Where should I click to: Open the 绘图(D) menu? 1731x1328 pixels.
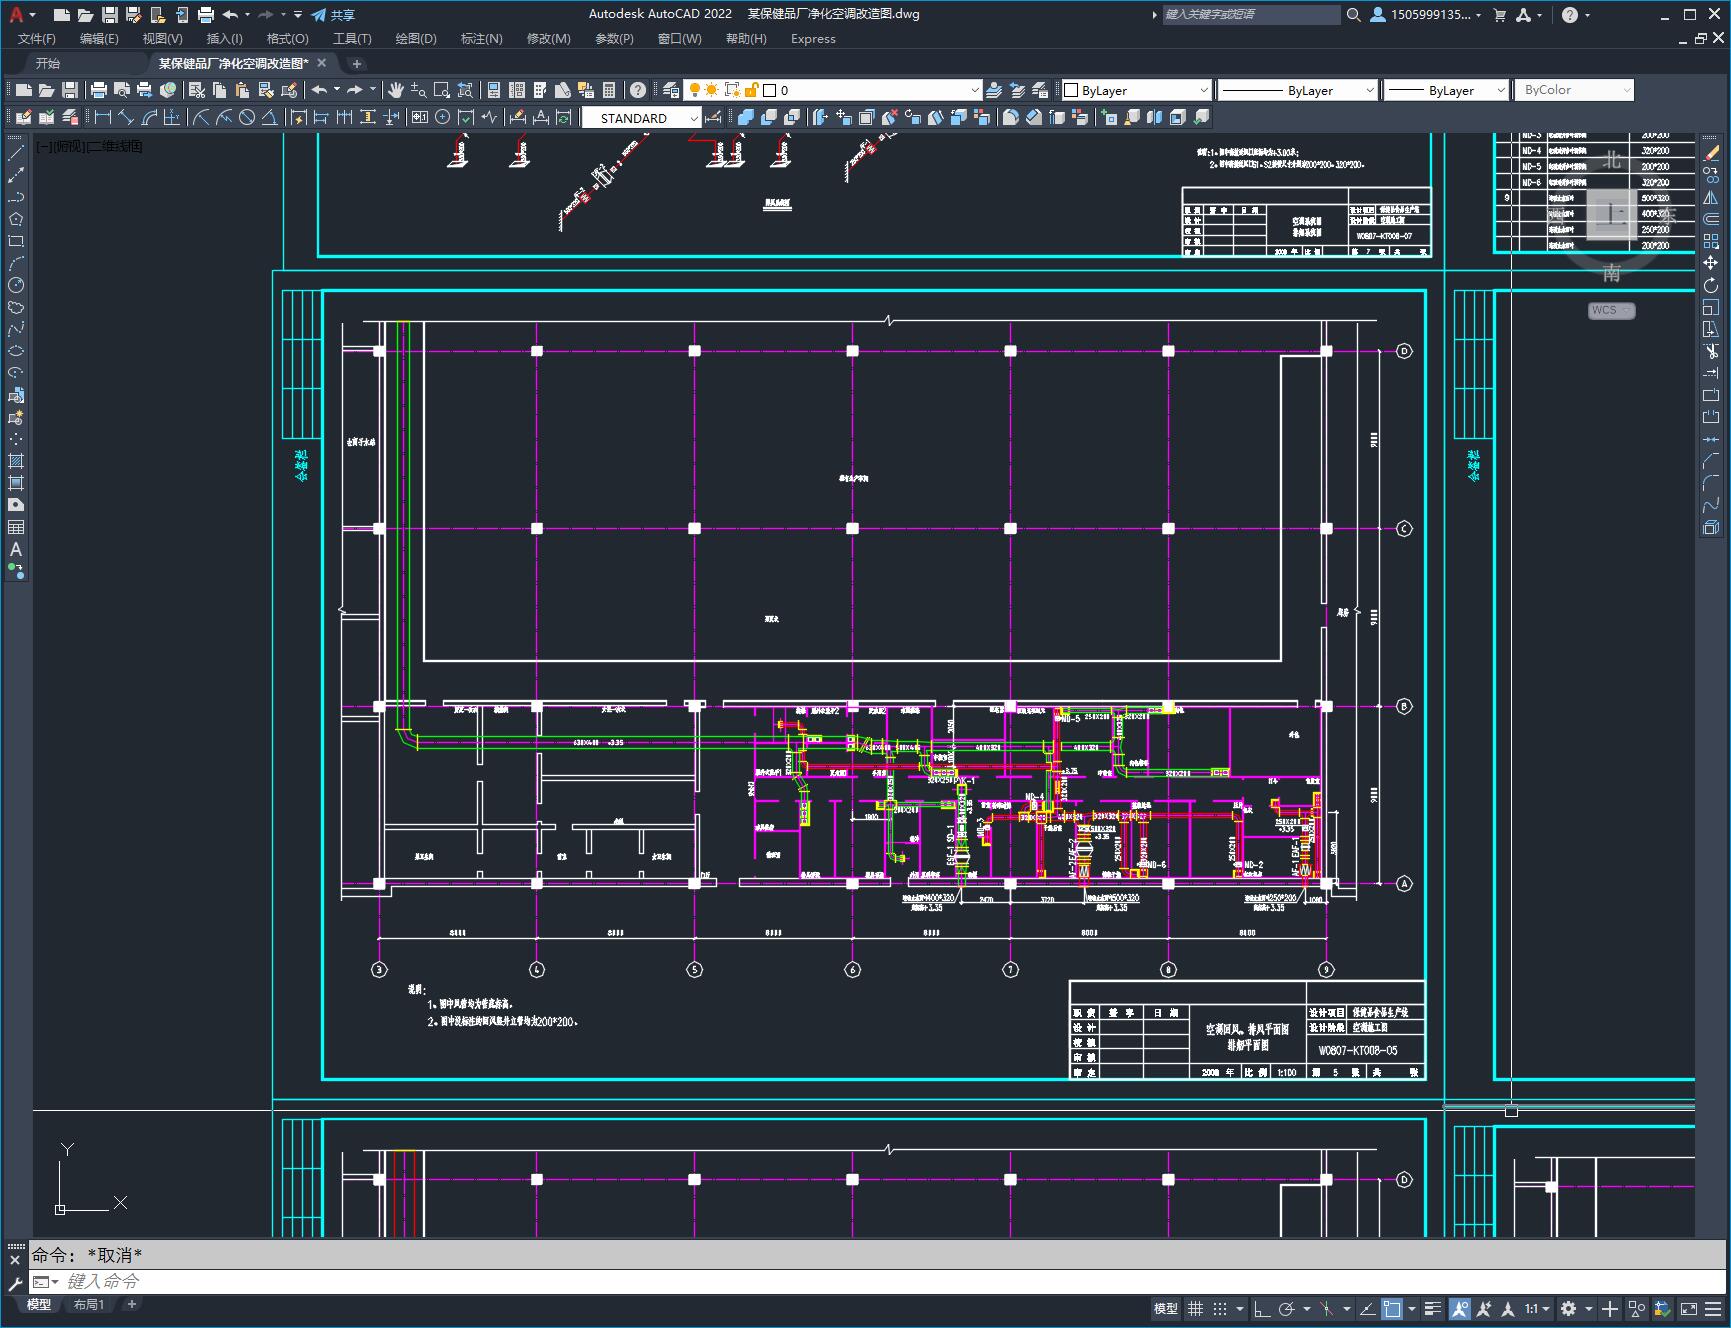point(415,39)
